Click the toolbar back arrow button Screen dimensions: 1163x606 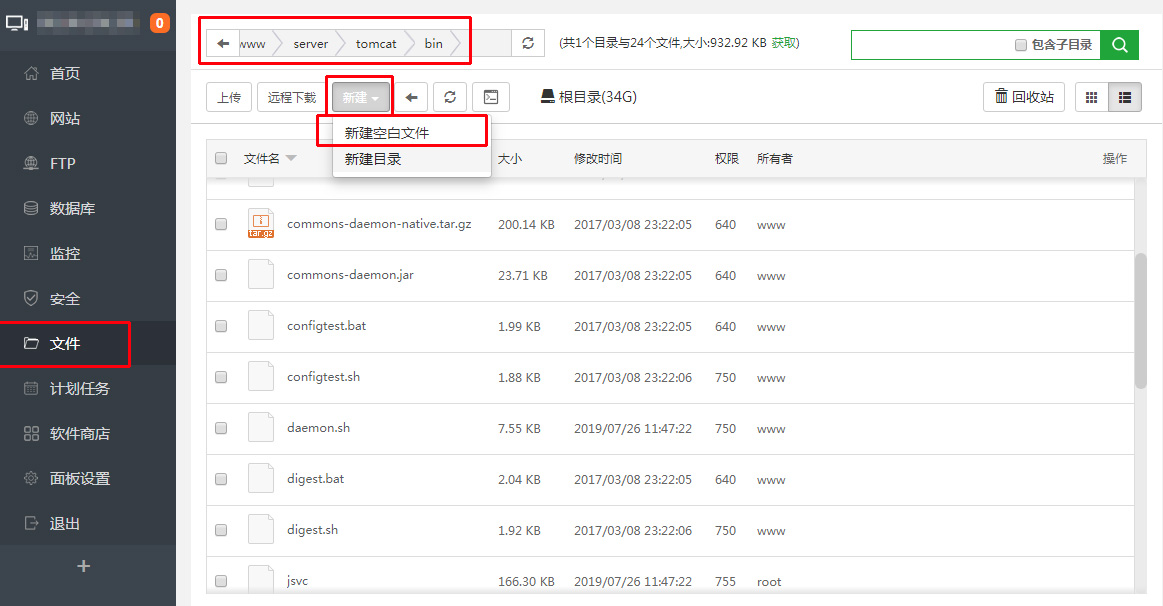click(411, 97)
